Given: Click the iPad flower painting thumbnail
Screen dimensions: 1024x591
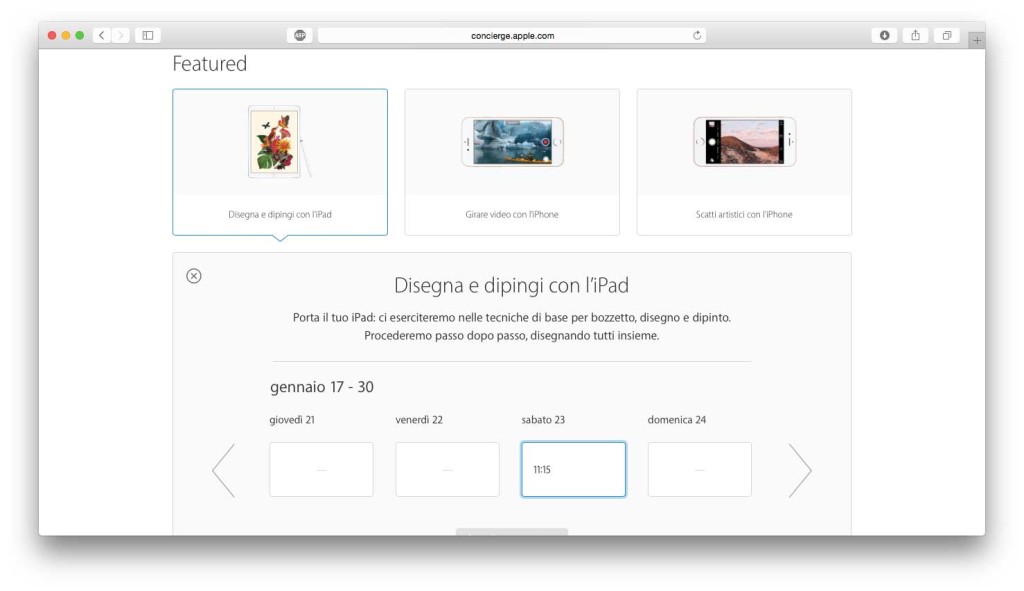Looking at the screenshot, I should point(280,142).
